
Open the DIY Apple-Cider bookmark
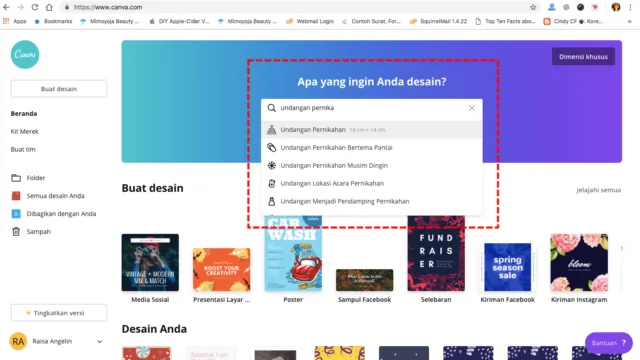[179, 21]
